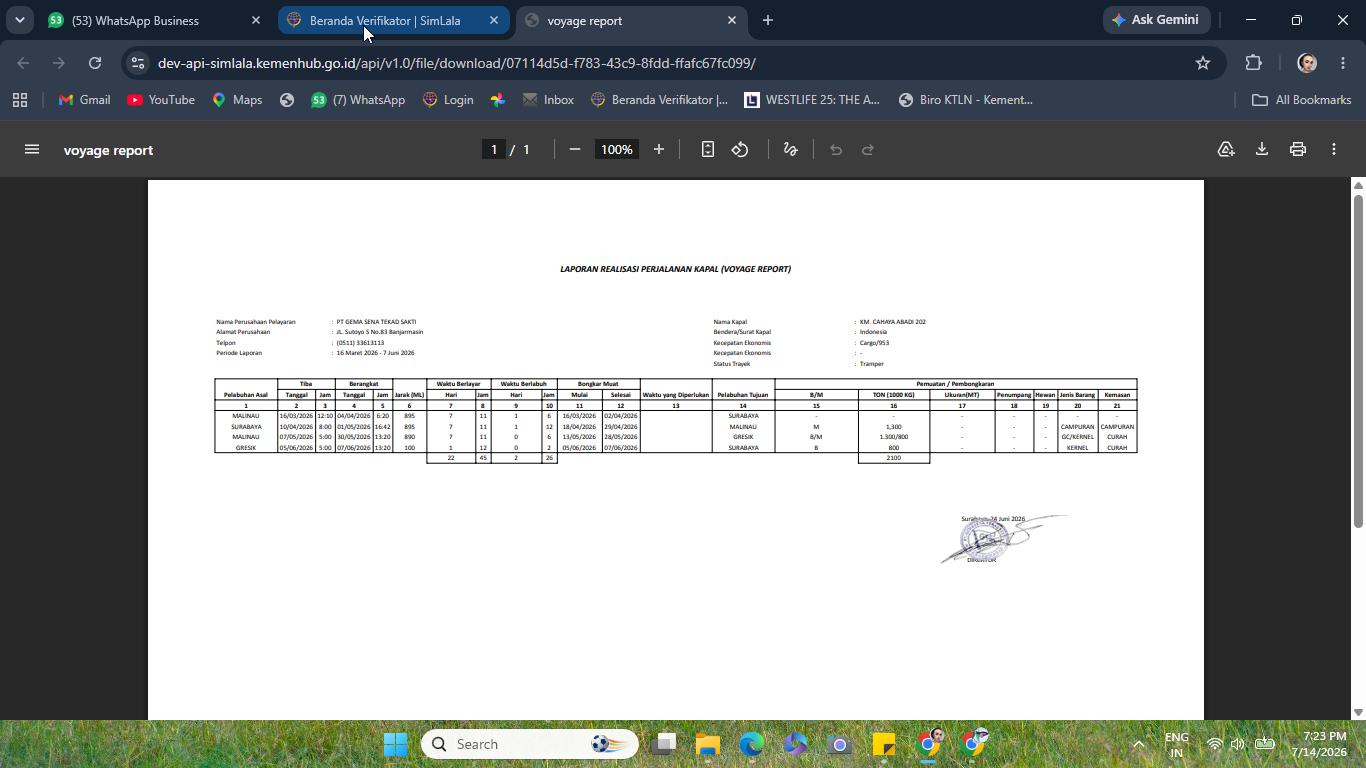Select the 2100 total tonnage cell

tap(894, 458)
